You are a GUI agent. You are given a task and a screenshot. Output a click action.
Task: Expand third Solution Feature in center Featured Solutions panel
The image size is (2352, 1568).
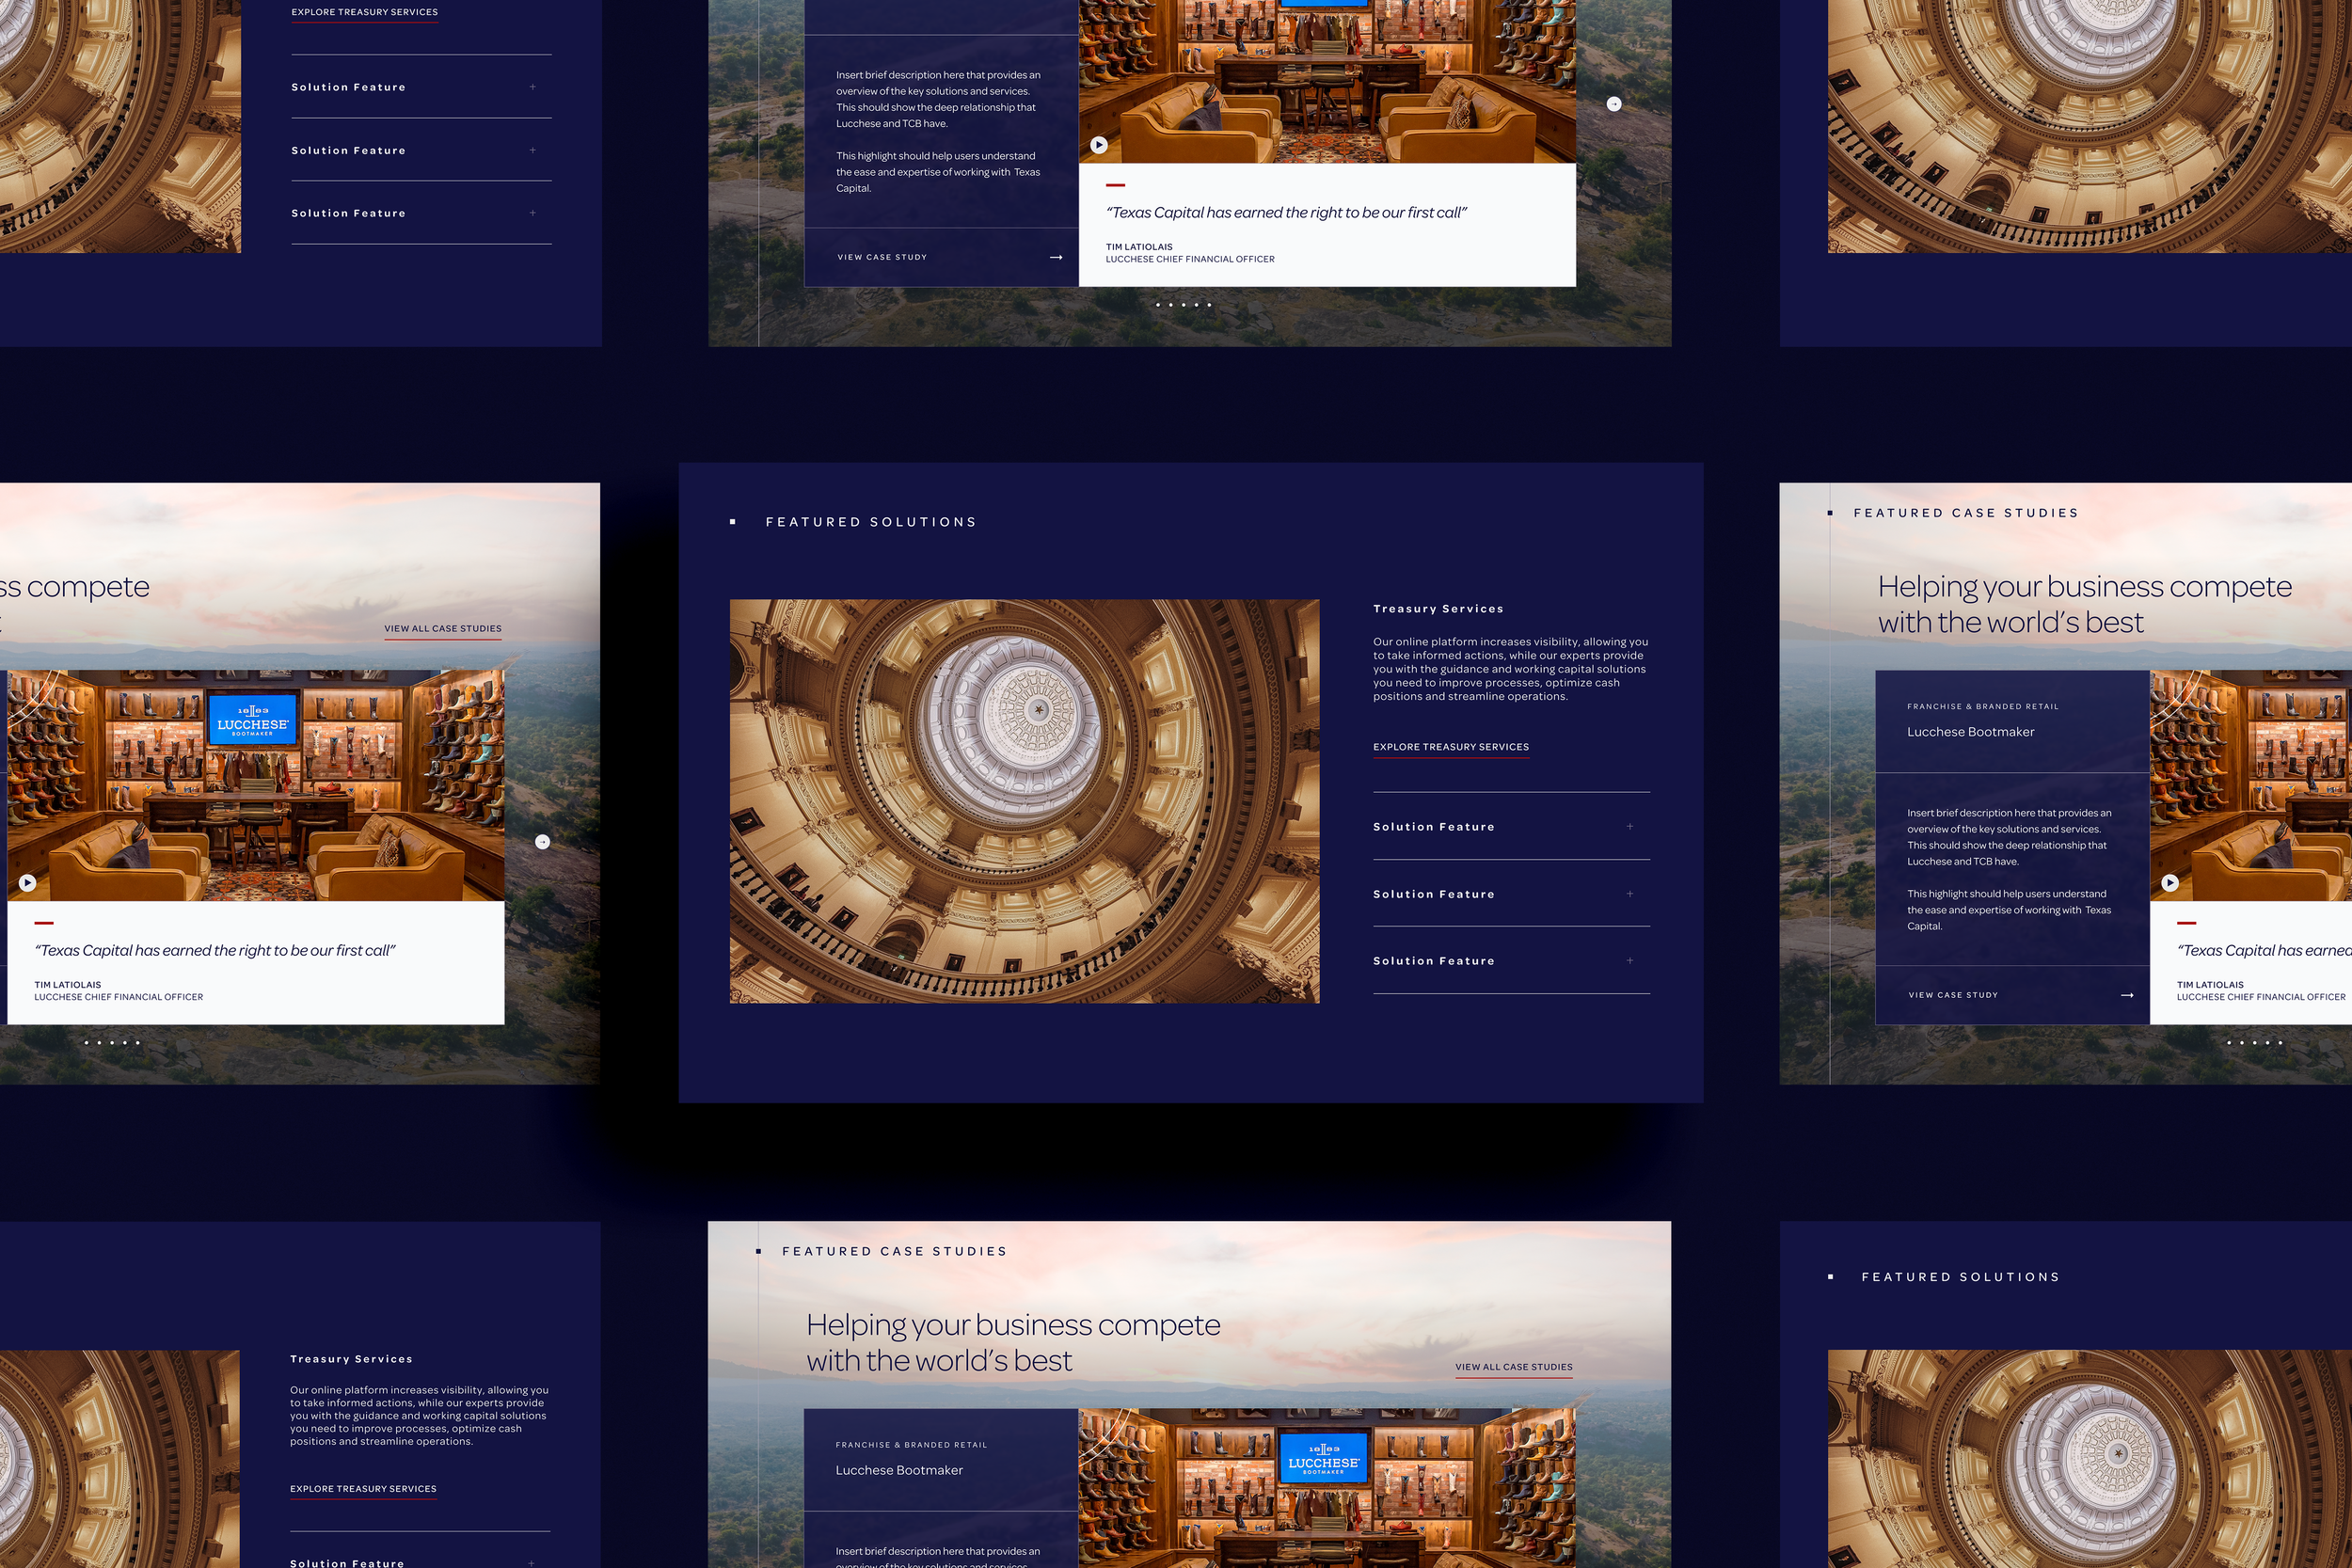coord(1629,961)
